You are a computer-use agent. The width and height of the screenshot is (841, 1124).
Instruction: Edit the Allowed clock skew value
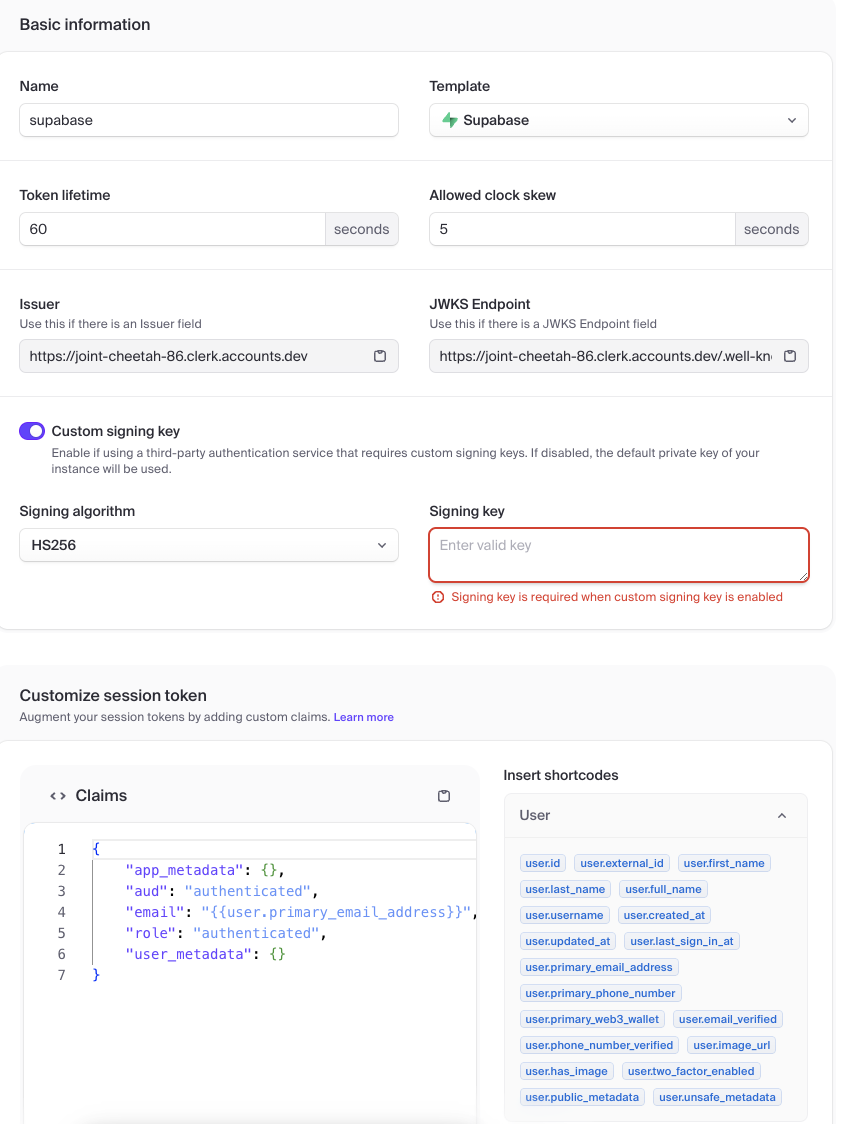tap(582, 229)
